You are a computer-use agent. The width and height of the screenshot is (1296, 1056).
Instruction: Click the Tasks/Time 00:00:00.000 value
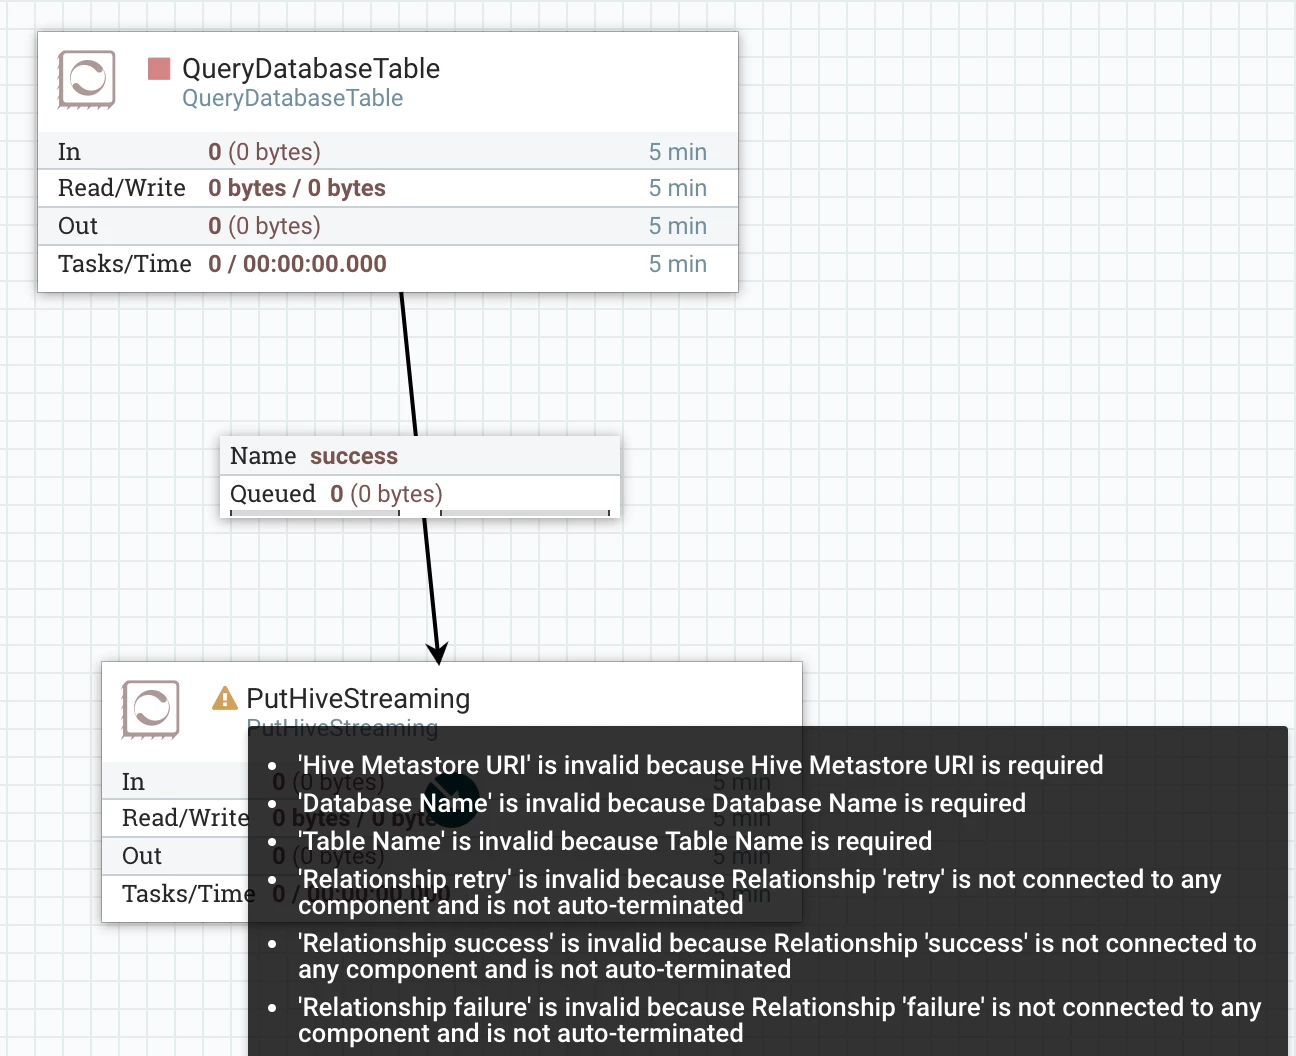(x=297, y=264)
